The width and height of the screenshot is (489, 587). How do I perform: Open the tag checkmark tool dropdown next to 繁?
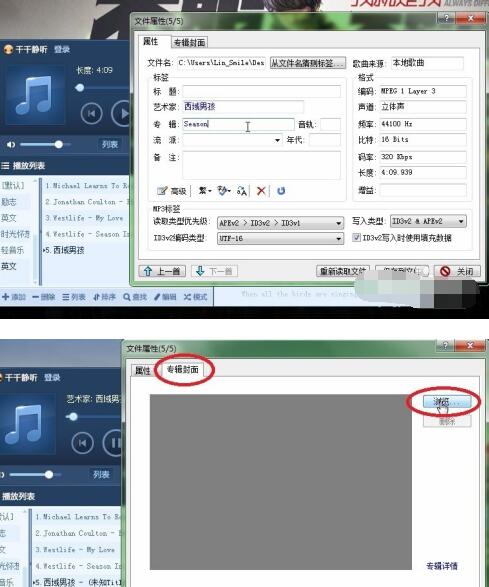click(224, 191)
